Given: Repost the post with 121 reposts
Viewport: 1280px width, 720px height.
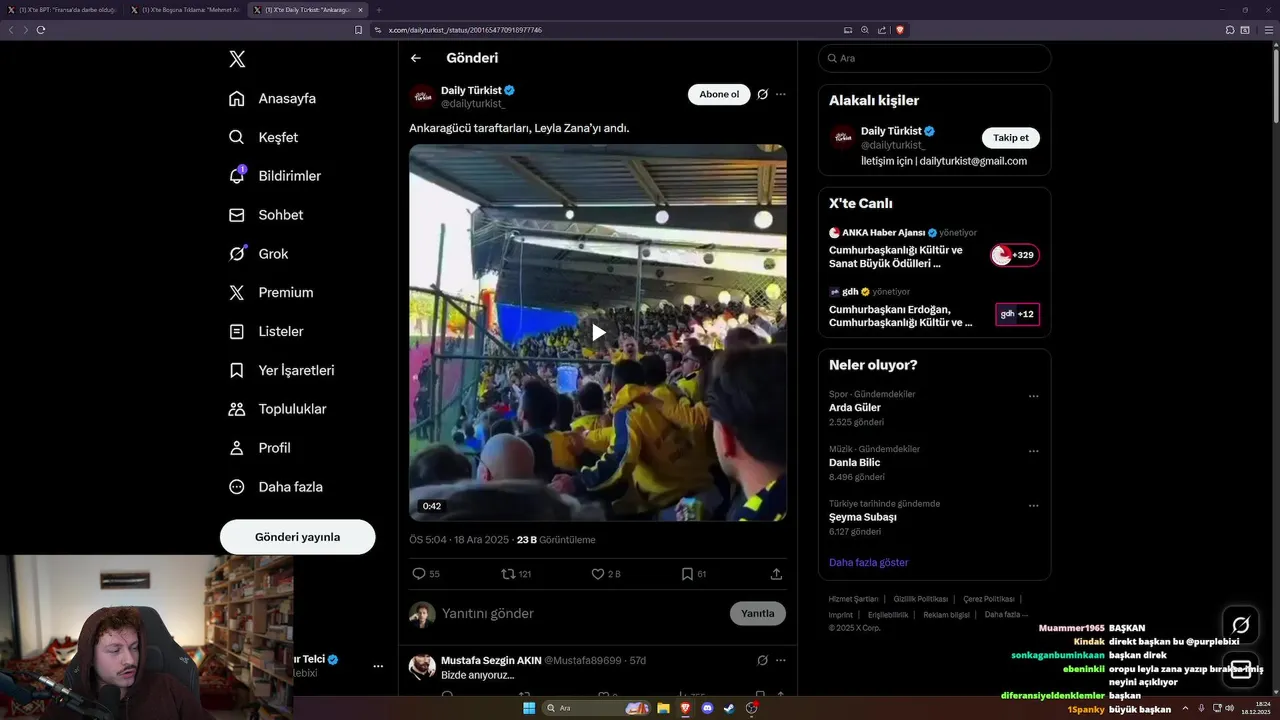Looking at the screenshot, I should pos(516,574).
